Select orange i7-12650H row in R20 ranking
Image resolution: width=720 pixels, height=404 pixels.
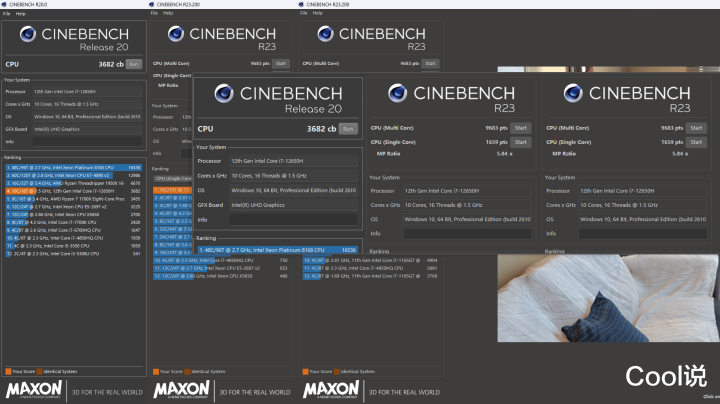pos(73,191)
